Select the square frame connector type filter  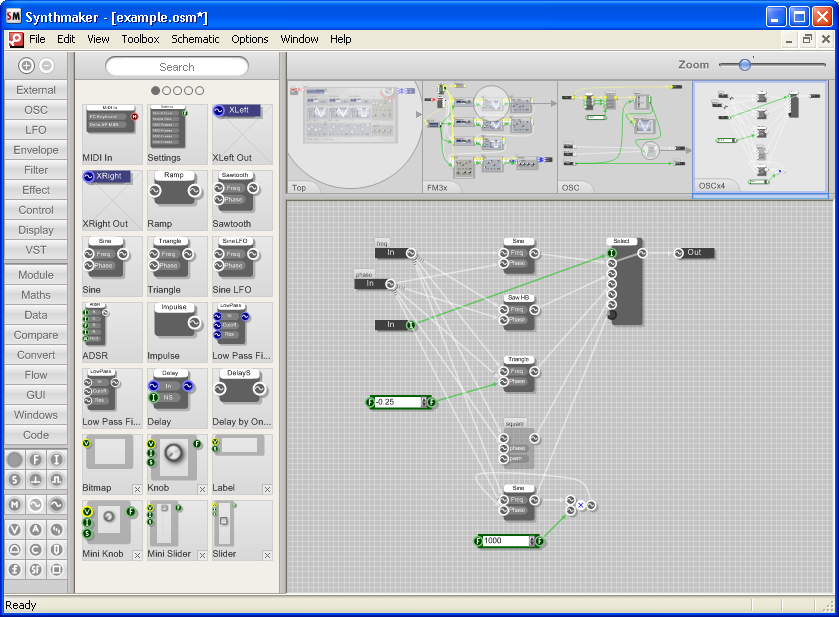56,569
